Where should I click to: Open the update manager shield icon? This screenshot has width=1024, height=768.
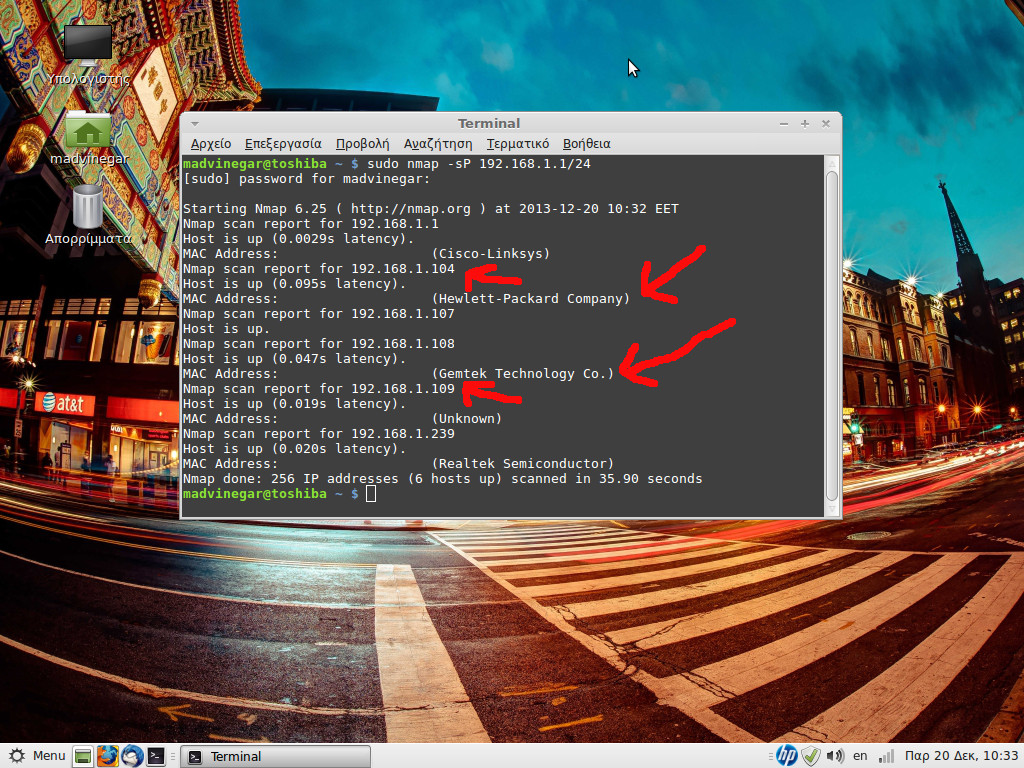[810, 756]
